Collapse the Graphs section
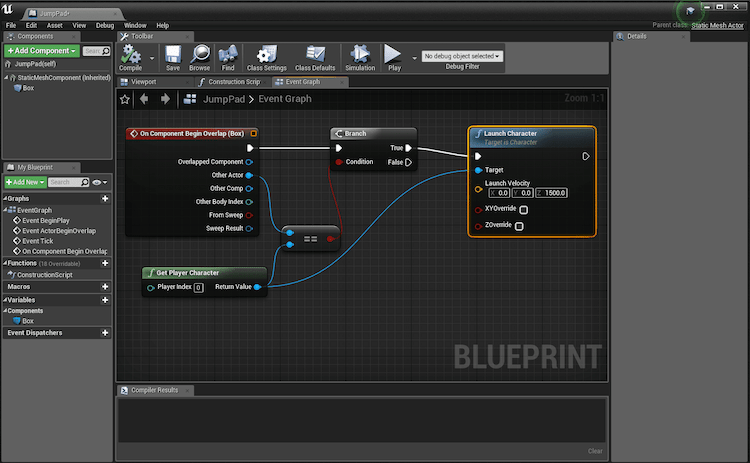 pyautogui.click(x=5, y=198)
